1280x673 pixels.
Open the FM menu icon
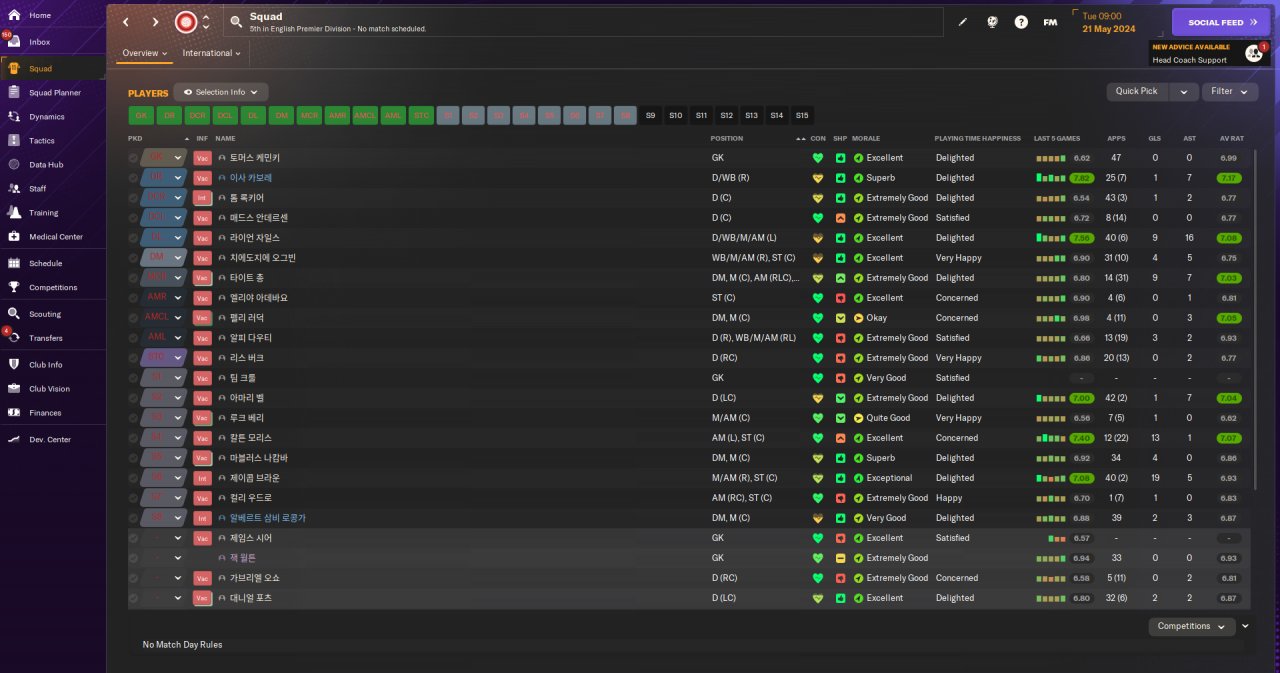[1050, 21]
